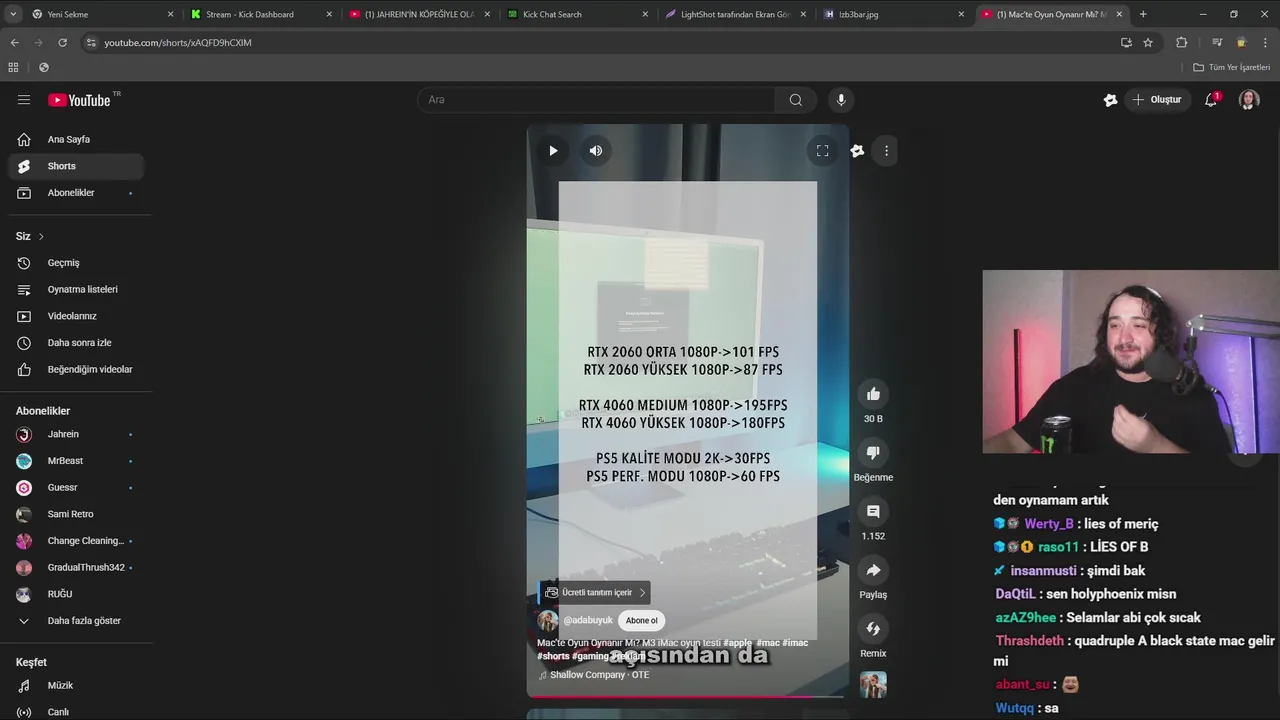Open the apps grid in bookmarks bar
The width and height of the screenshot is (1280, 720).
(x=13, y=67)
